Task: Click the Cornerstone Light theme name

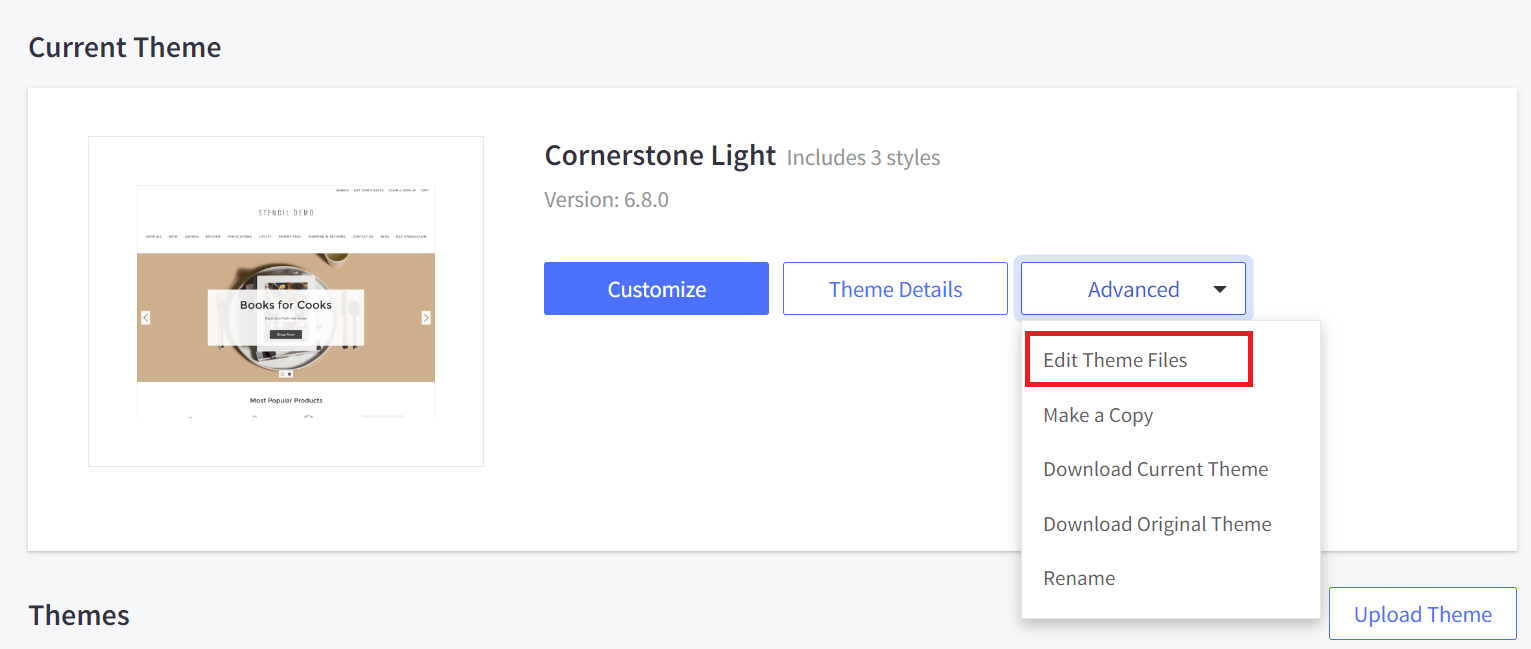Action: (x=660, y=156)
